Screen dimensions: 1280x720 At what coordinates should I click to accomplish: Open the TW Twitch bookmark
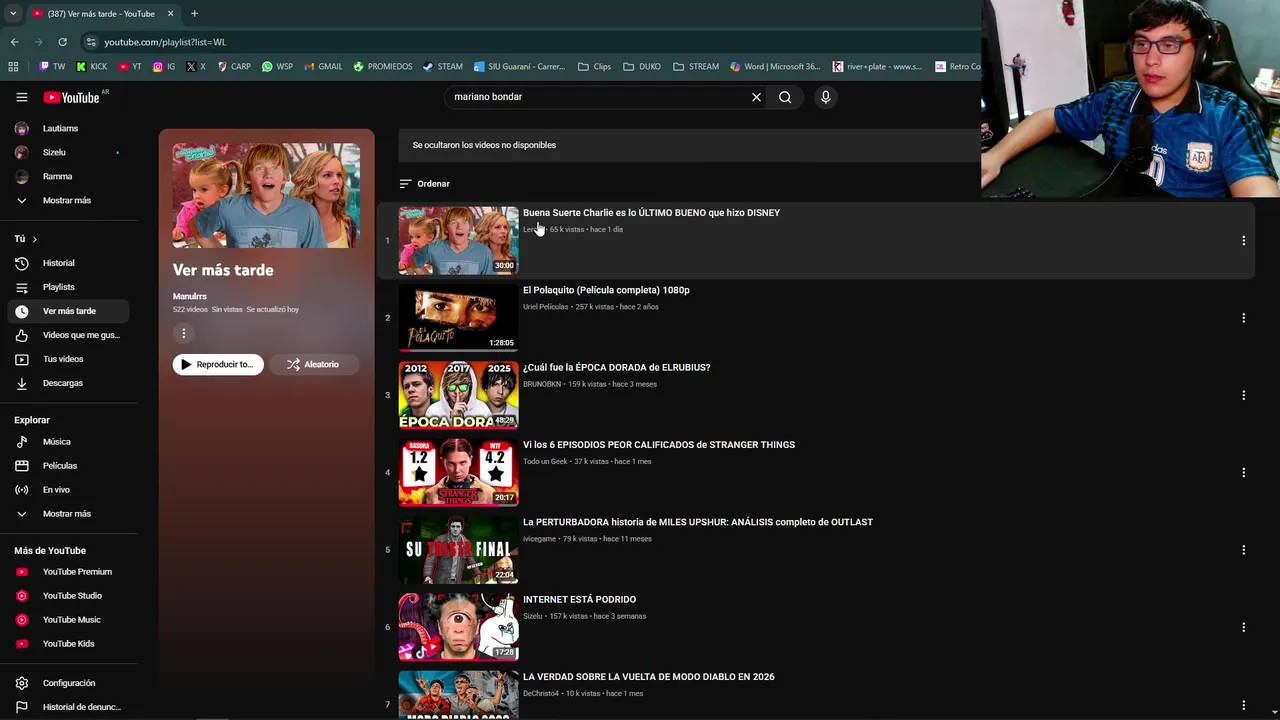[52, 67]
